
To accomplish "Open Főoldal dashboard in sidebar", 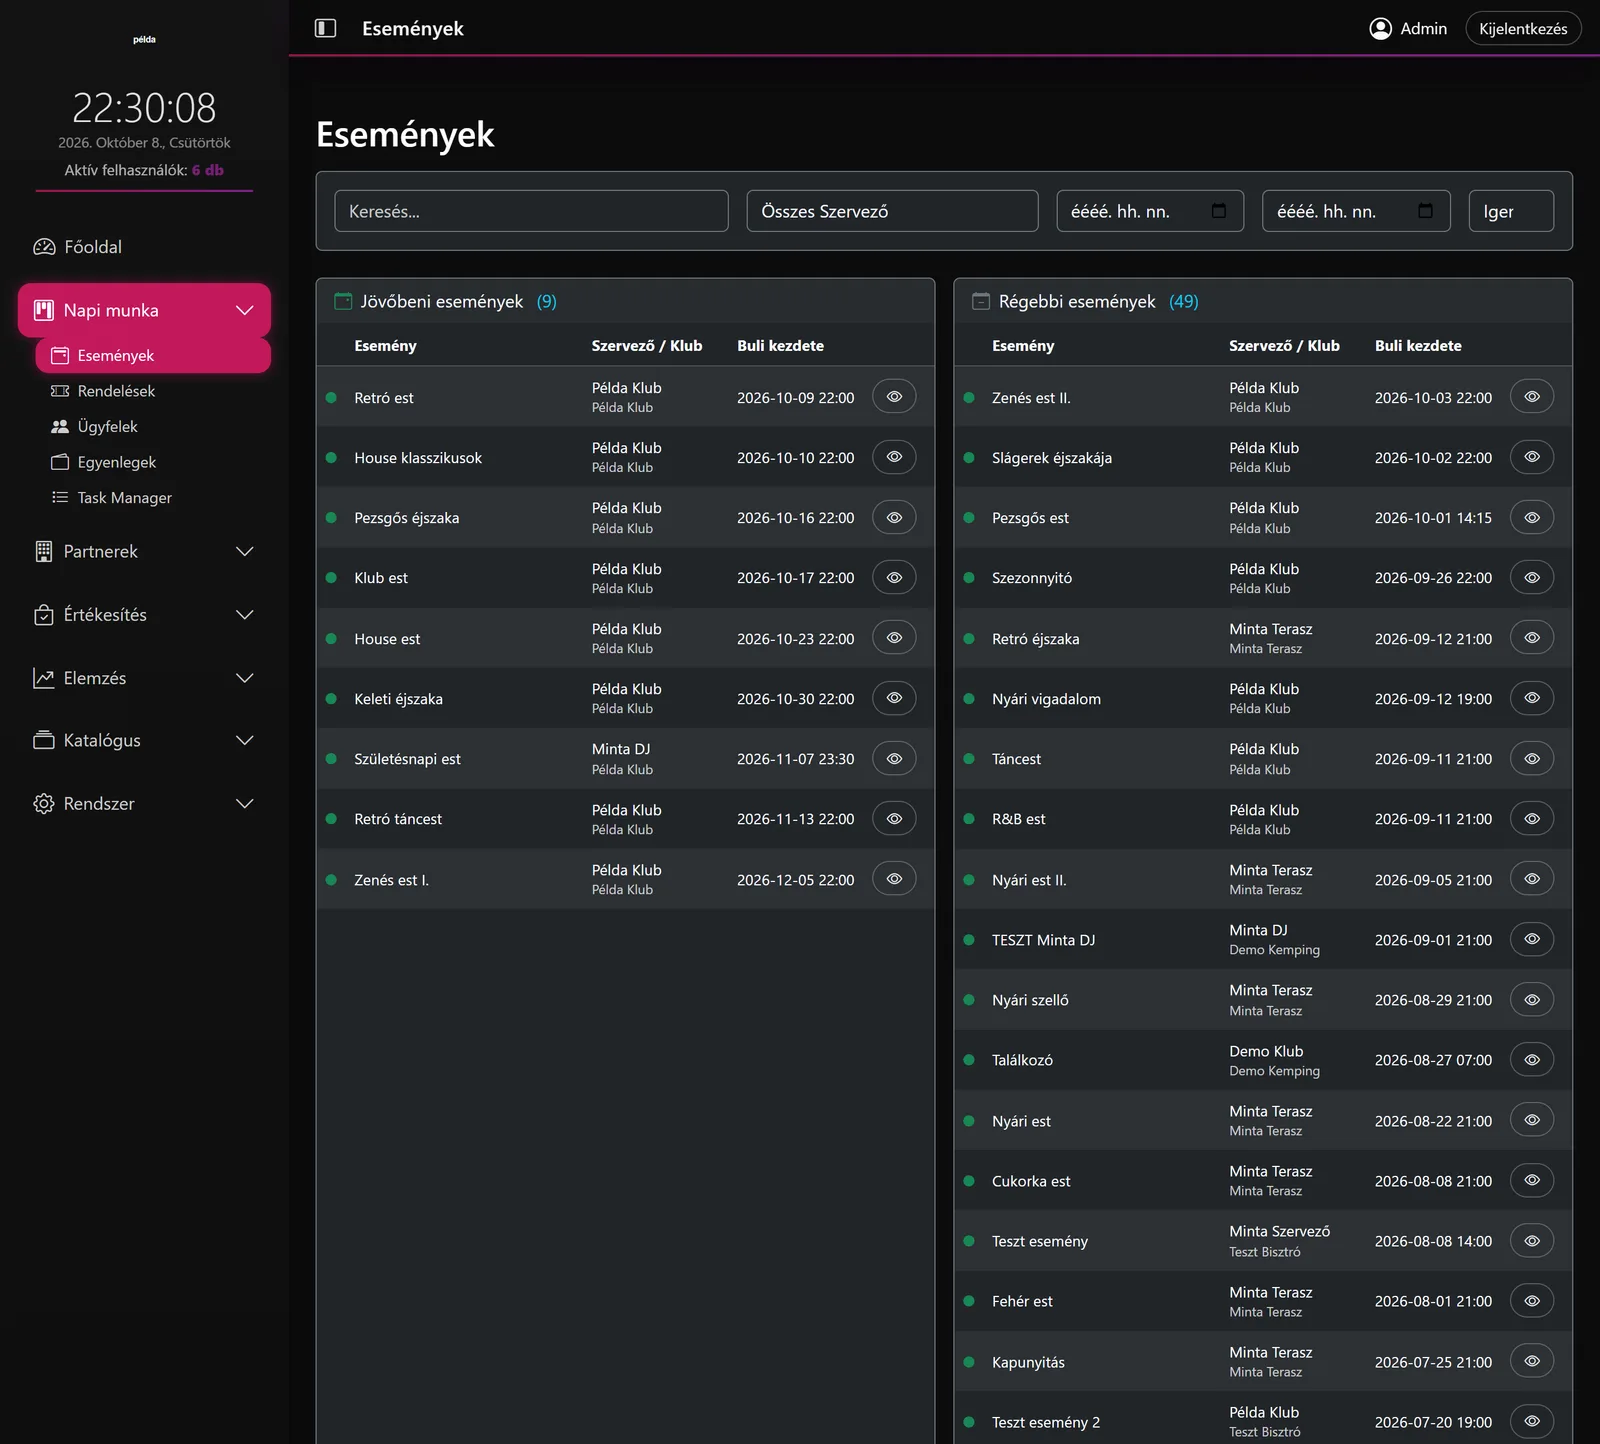I will (x=144, y=247).
